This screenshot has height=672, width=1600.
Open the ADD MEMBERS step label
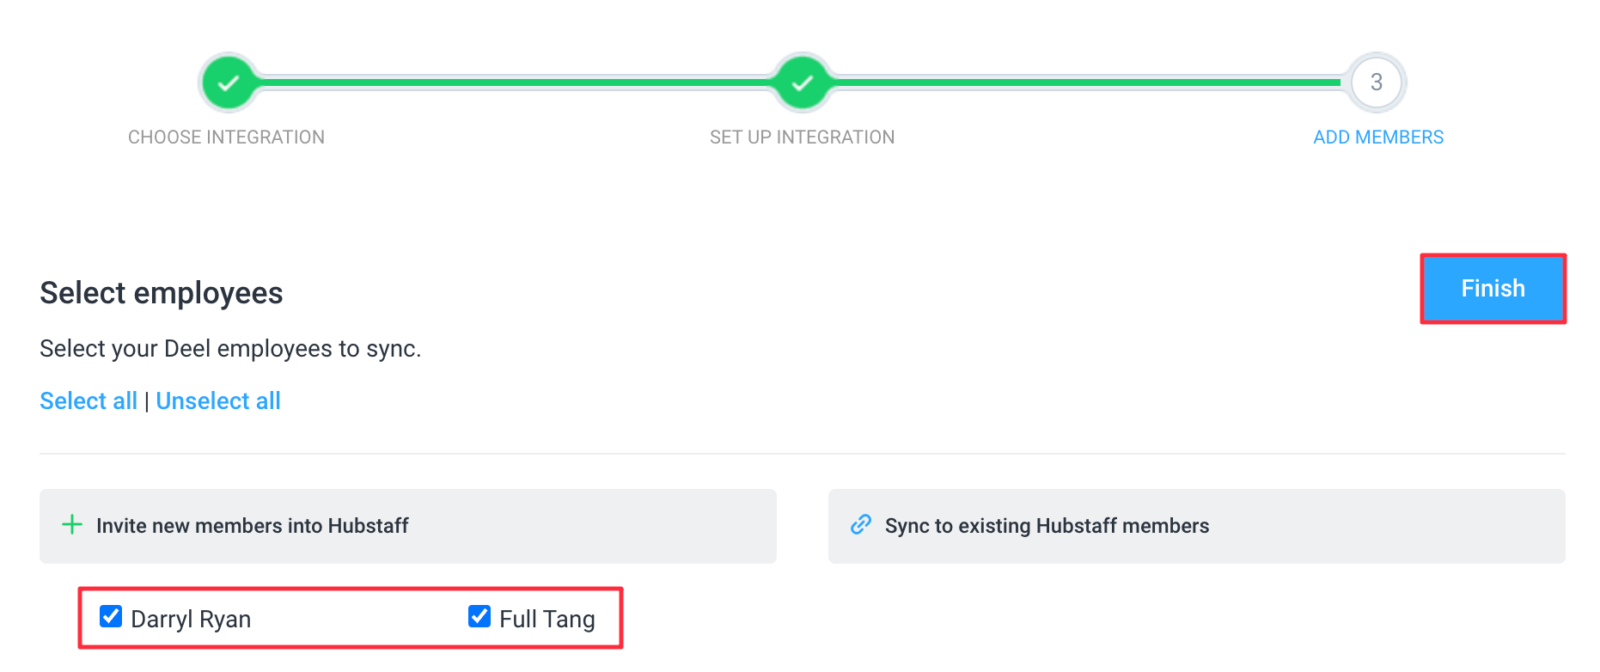click(1378, 137)
